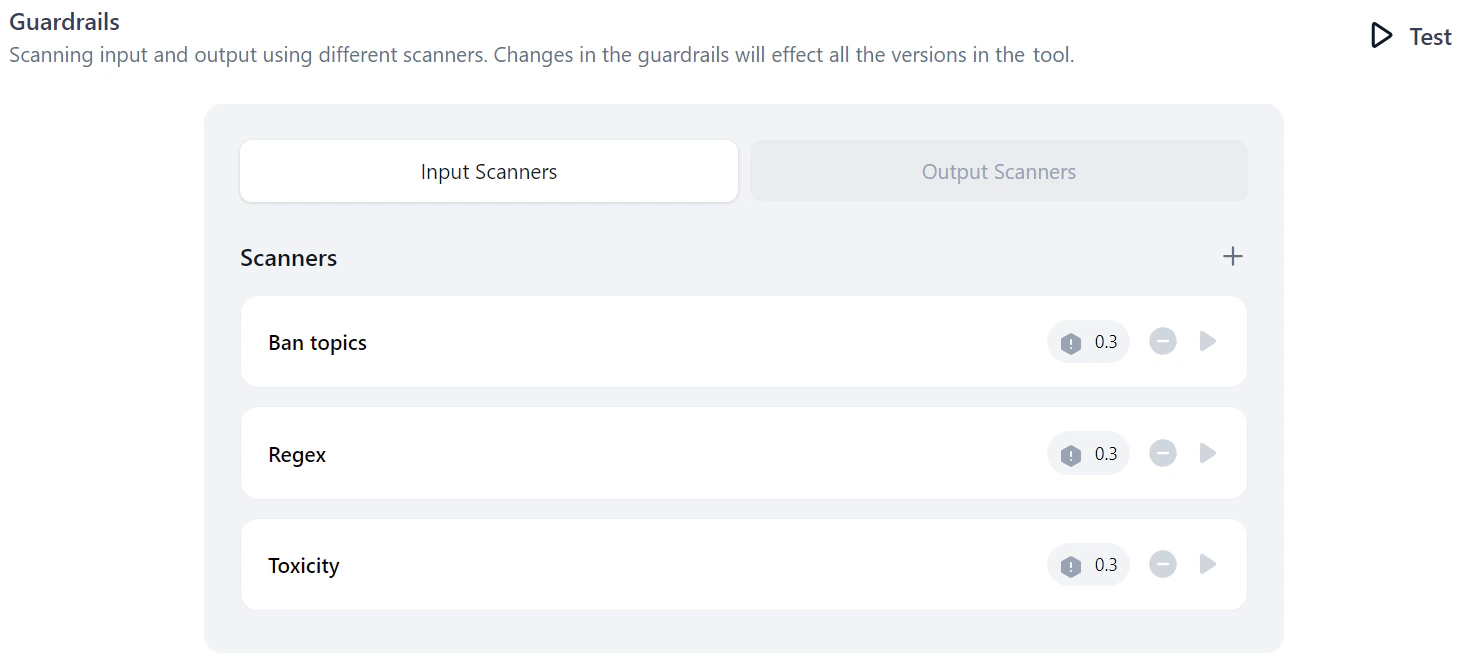Run the Regex scanner

1207,453
